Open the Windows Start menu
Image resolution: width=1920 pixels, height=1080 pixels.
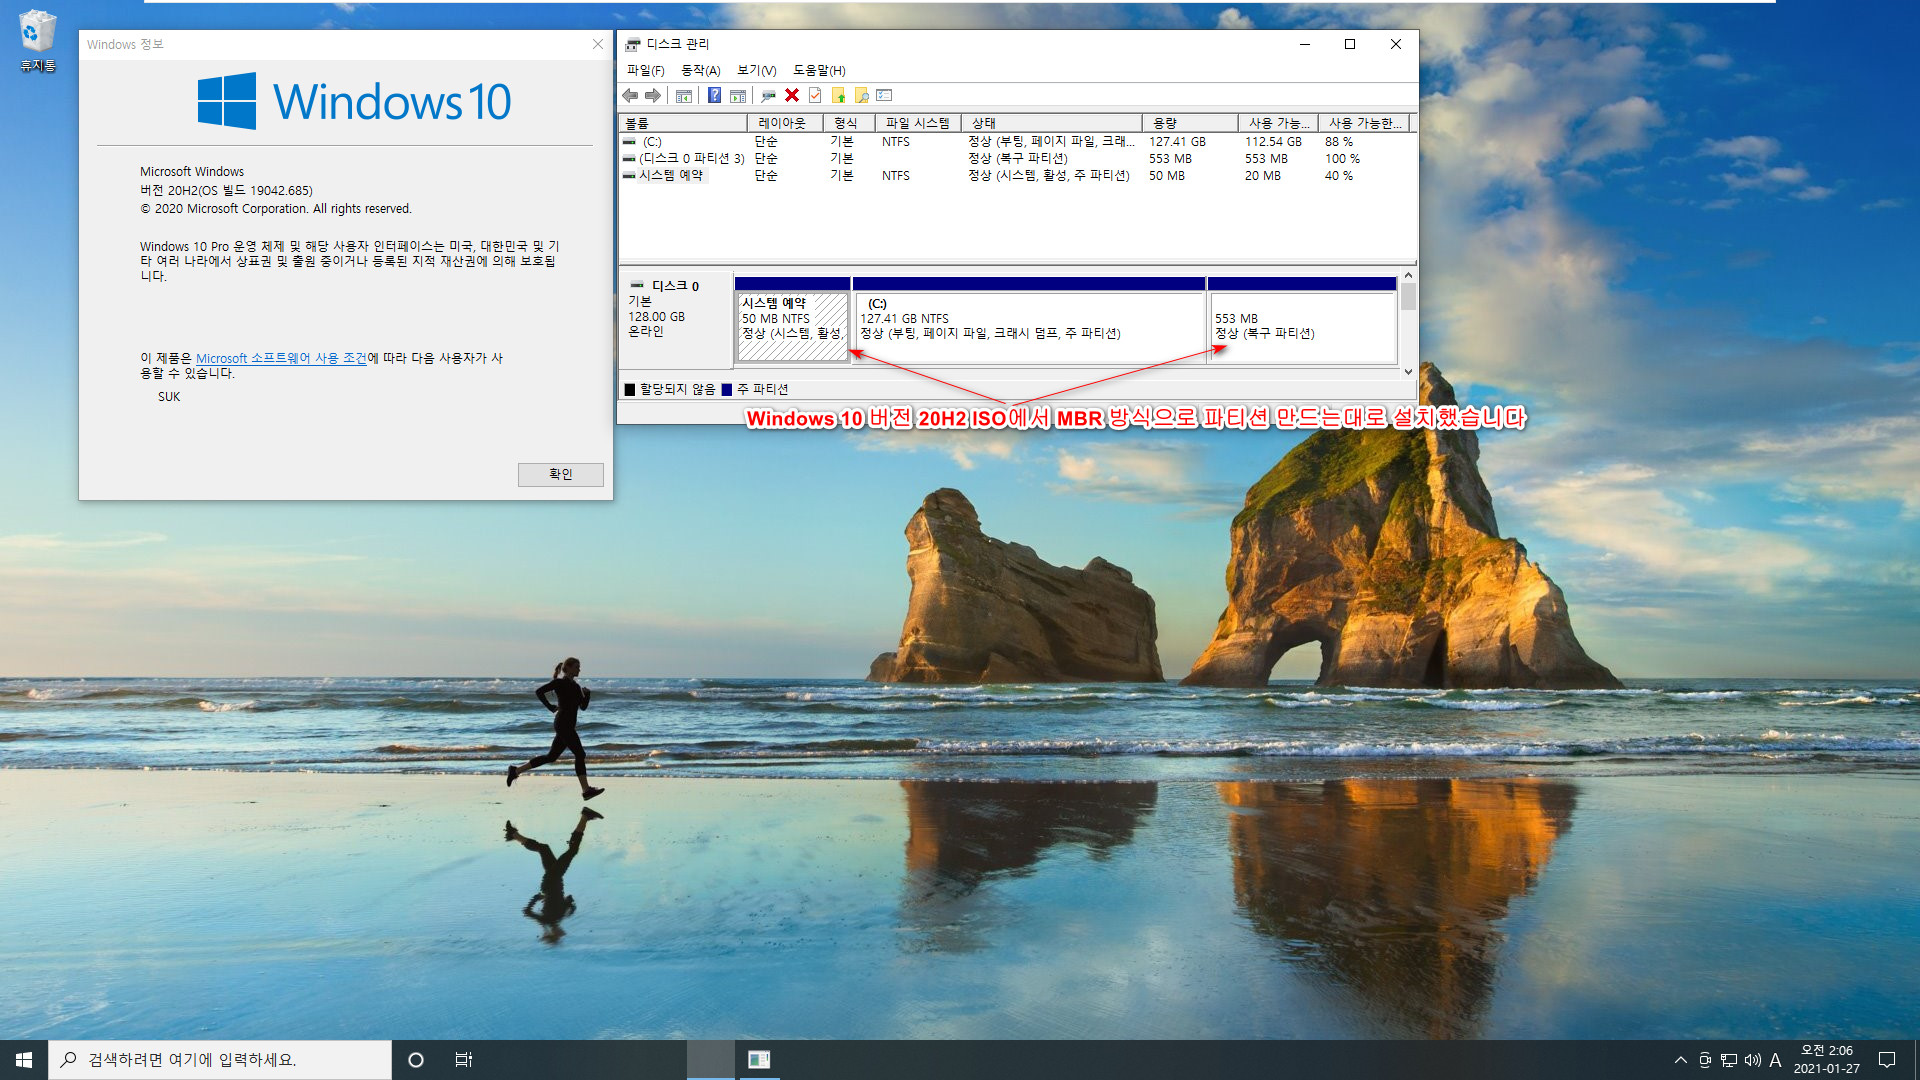pos(24,1060)
